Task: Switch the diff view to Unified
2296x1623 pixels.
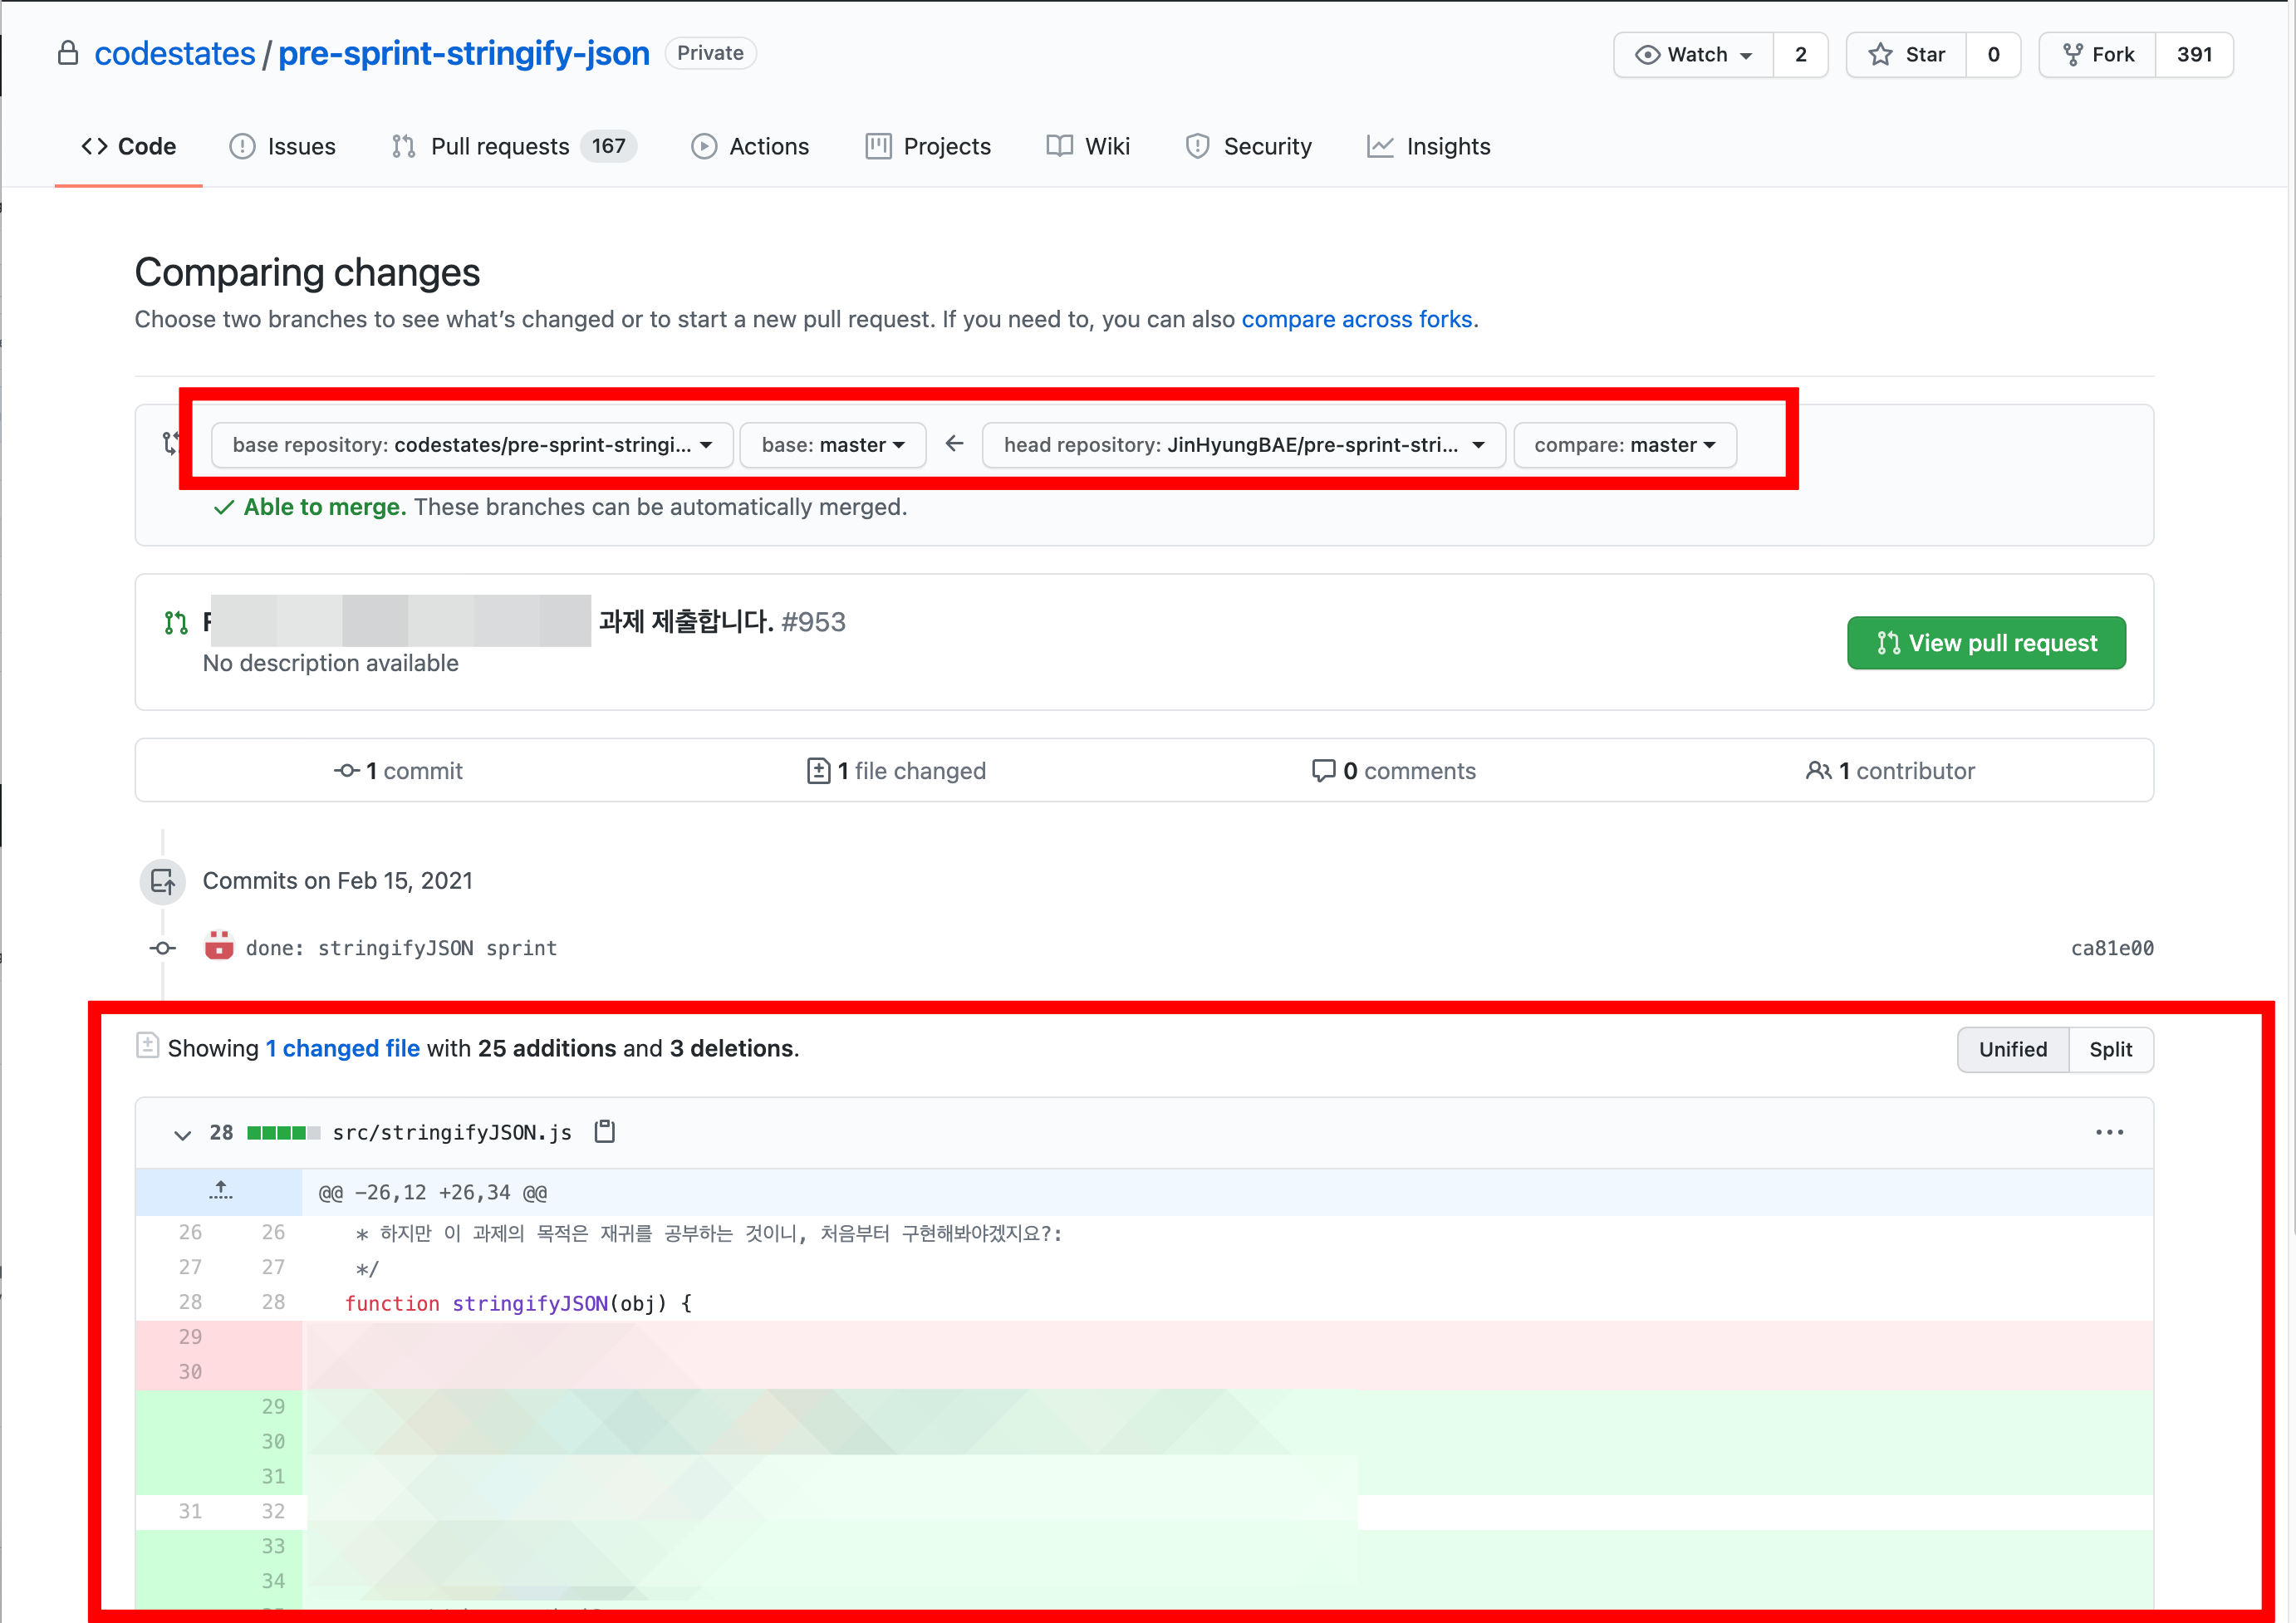Action: click(2012, 1049)
